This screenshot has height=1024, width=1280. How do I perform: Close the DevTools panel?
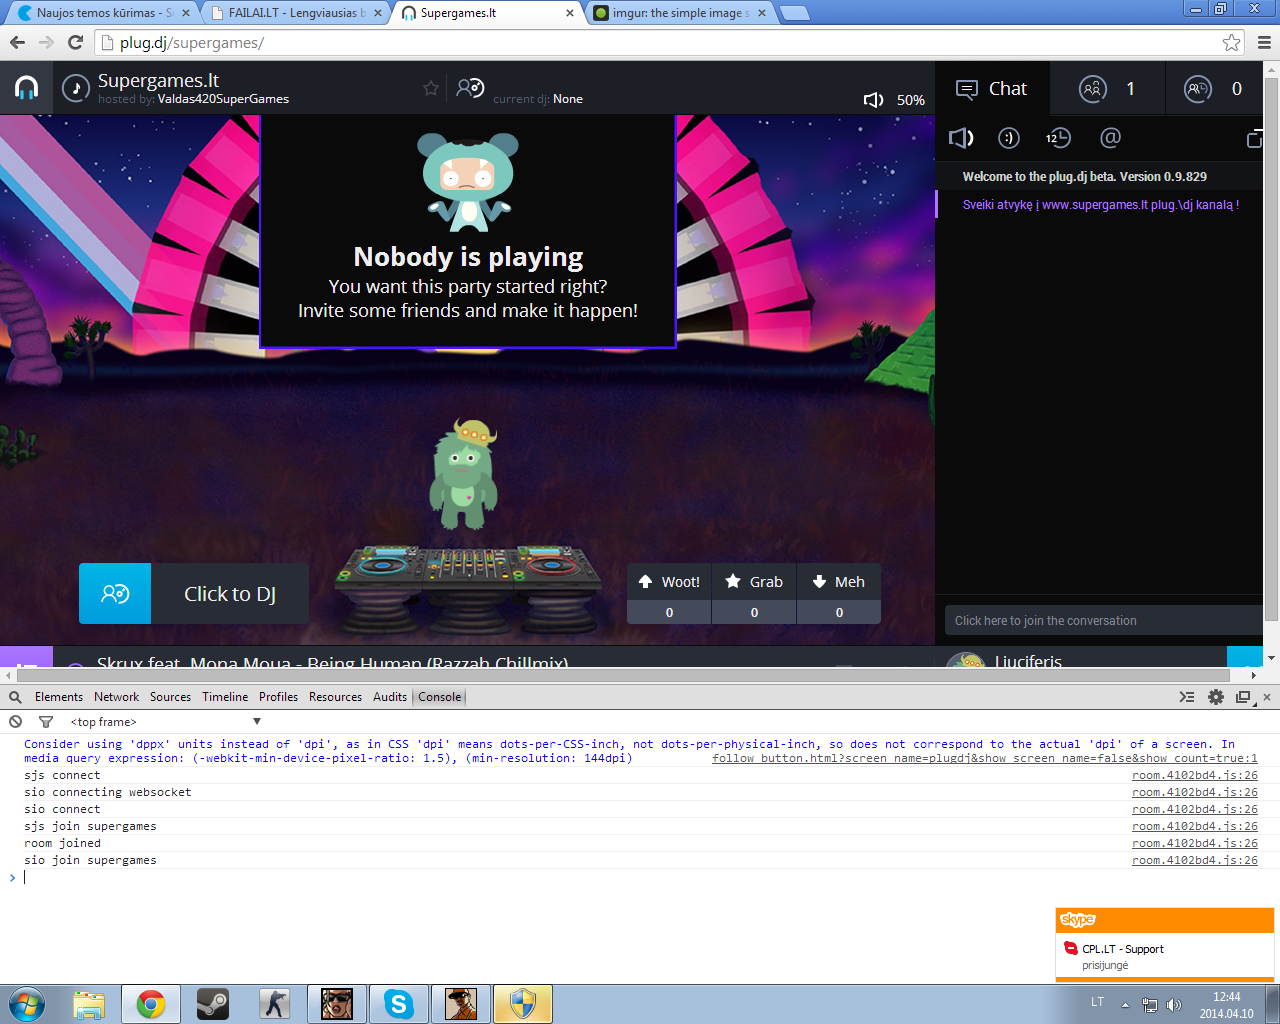pos(1267,697)
